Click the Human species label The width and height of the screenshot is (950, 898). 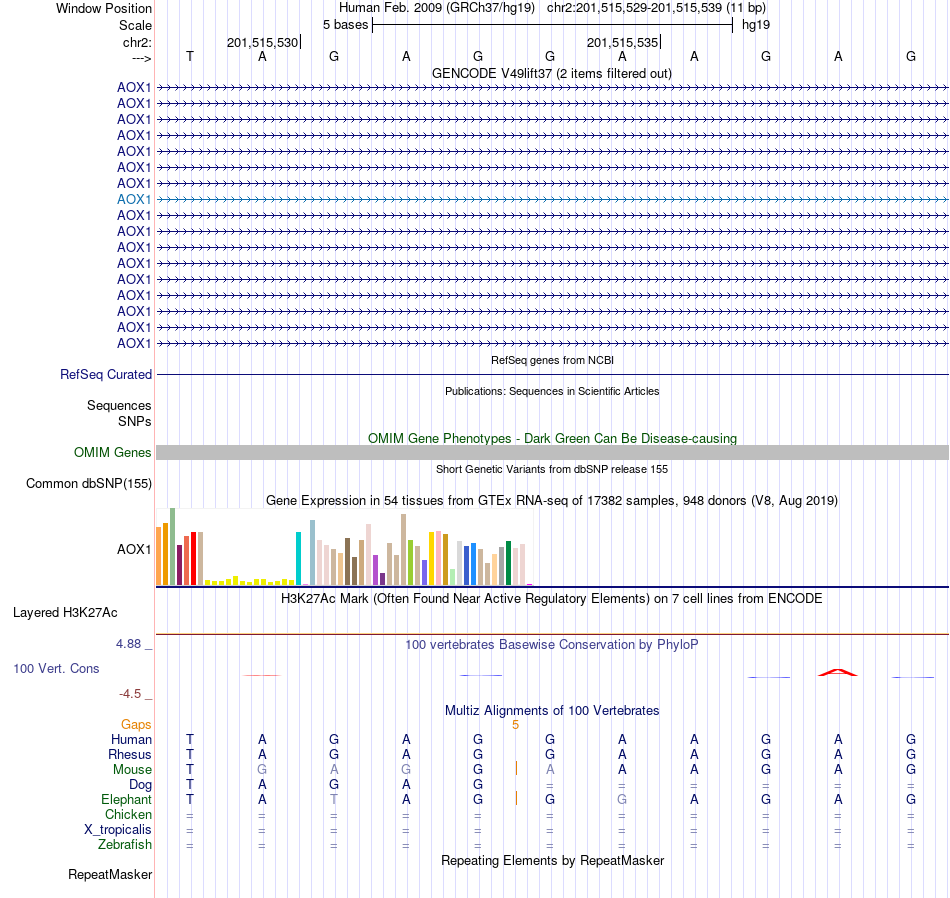tap(131, 739)
